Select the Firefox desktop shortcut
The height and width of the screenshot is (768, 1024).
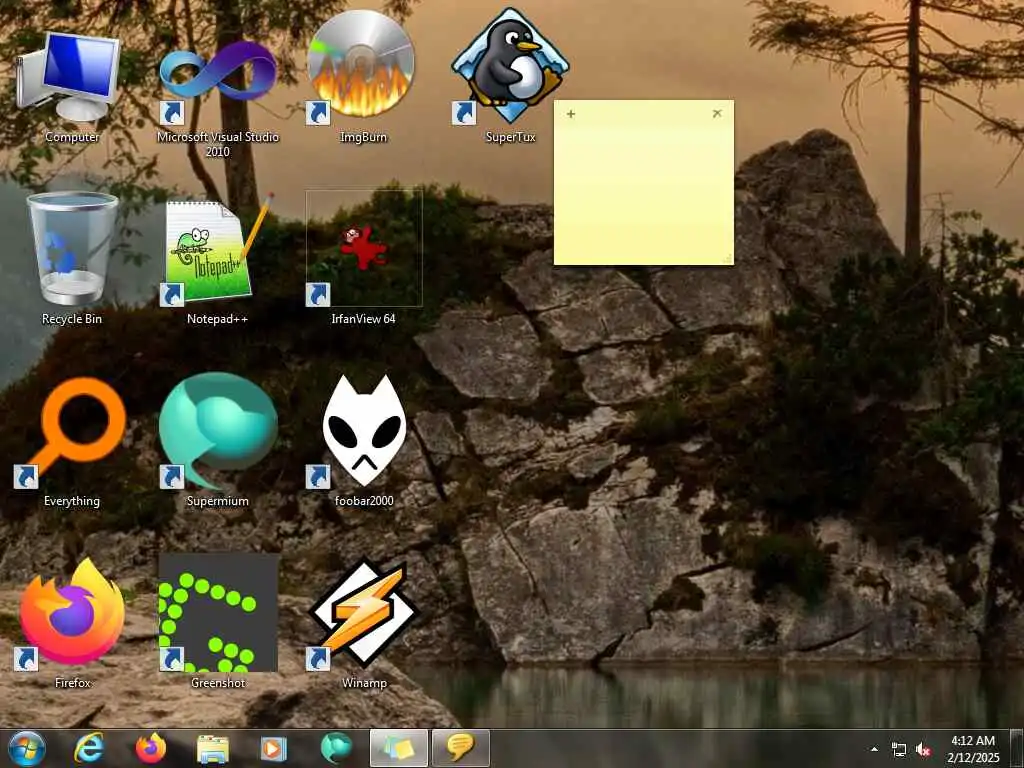(x=72, y=613)
